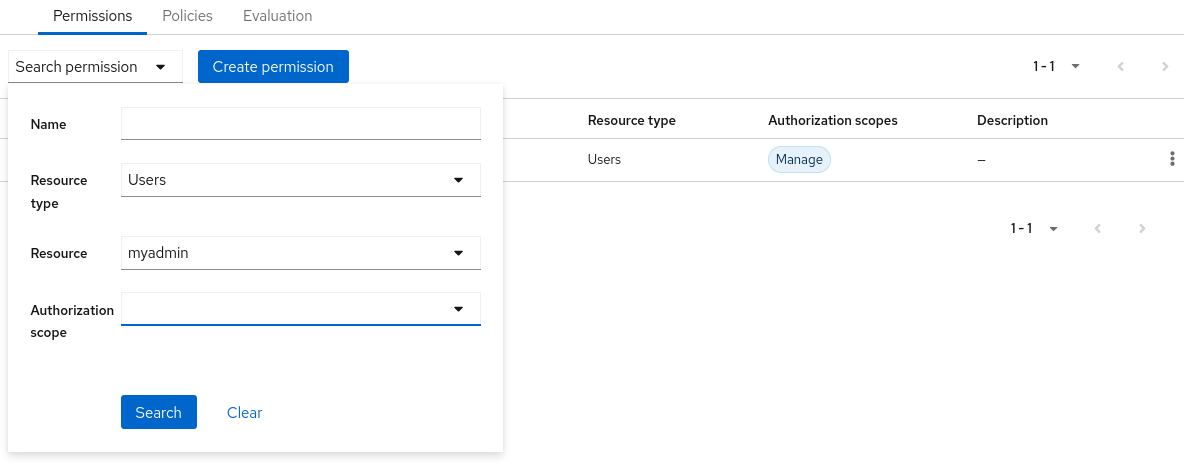
Task: Toggle the Search permission dropdown
Action: pyautogui.click(x=95, y=67)
